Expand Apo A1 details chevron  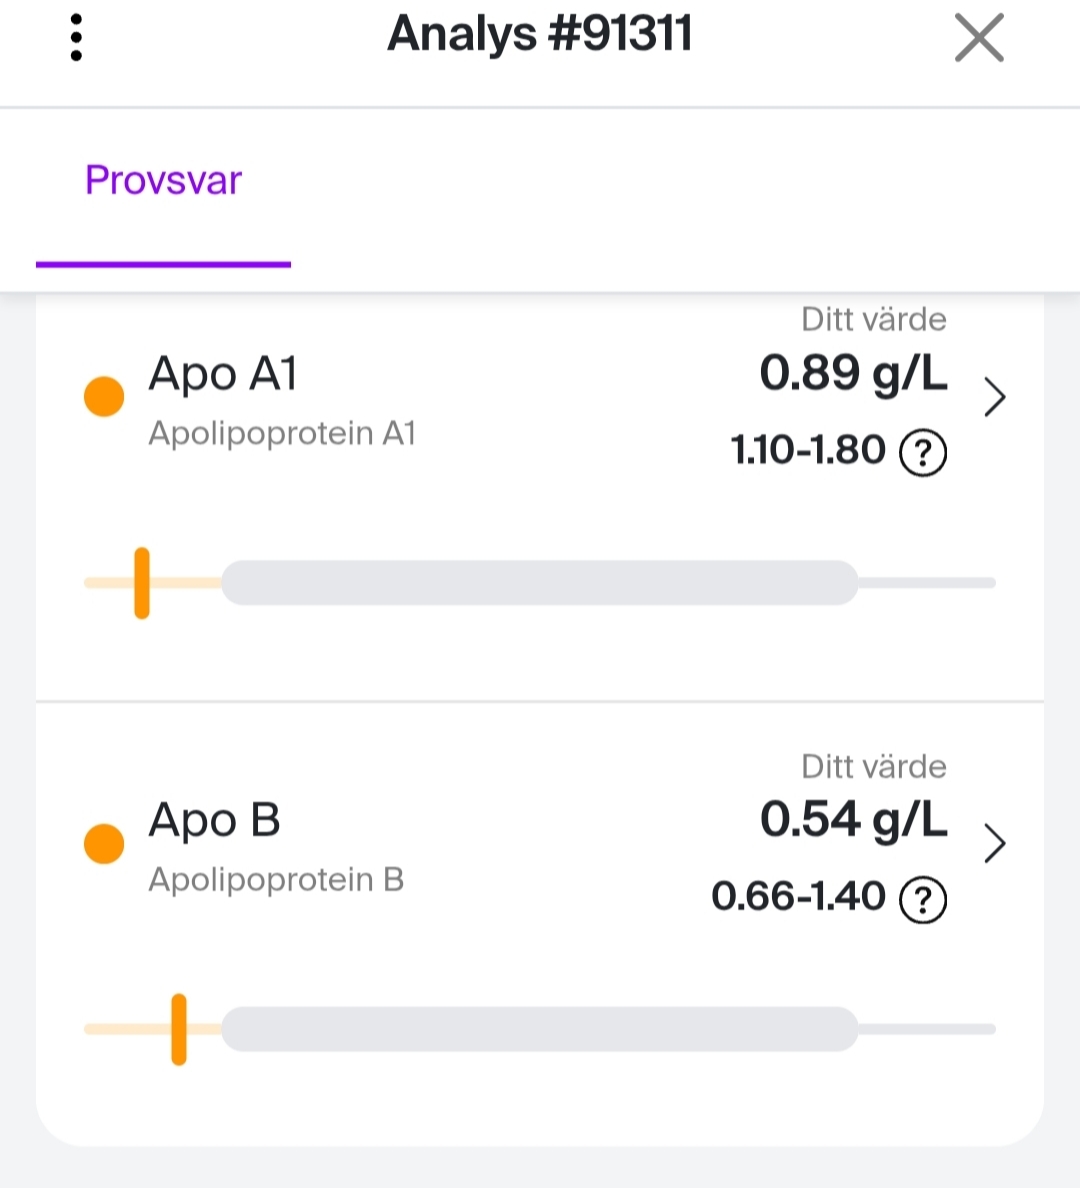pyautogui.click(x=994, y=397)
